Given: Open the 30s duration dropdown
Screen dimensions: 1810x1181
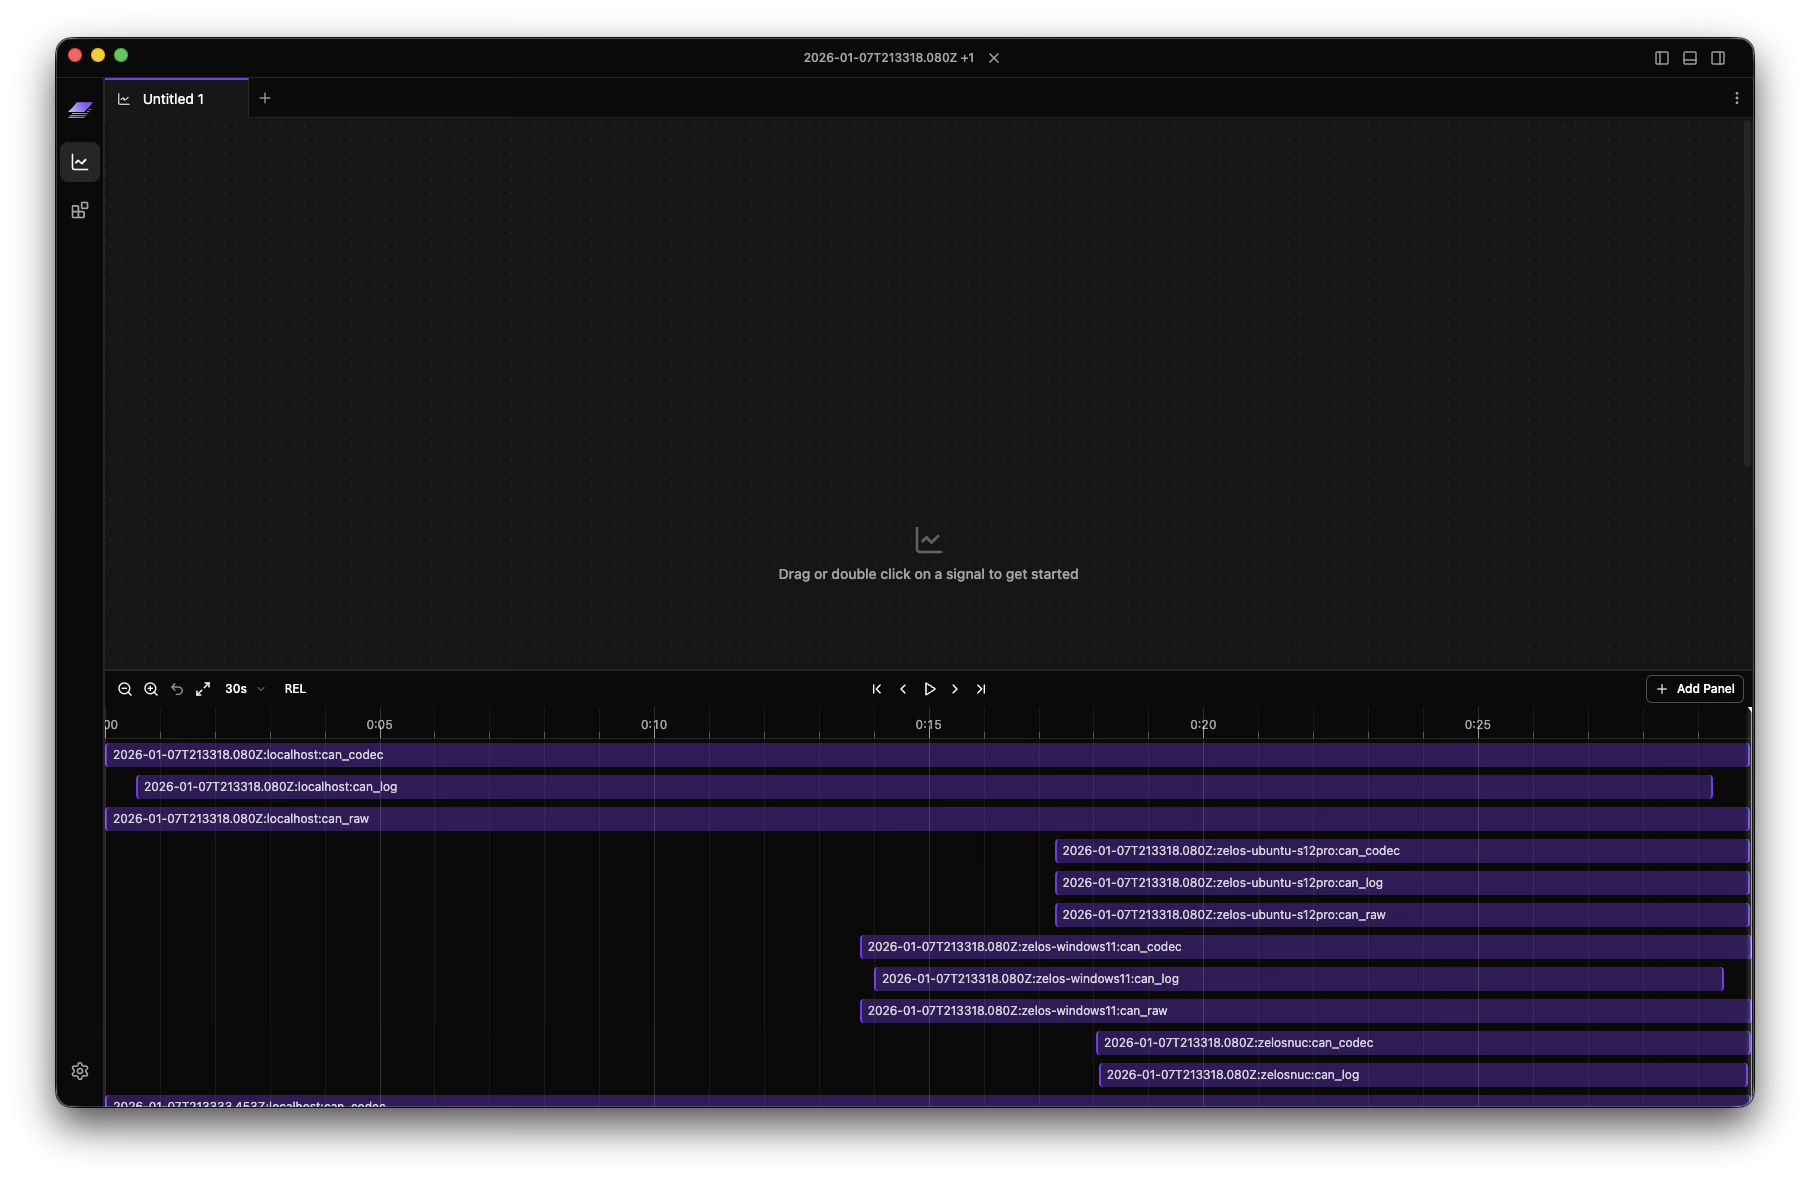Looking at the screenshot, I should [x=245, y=689].
